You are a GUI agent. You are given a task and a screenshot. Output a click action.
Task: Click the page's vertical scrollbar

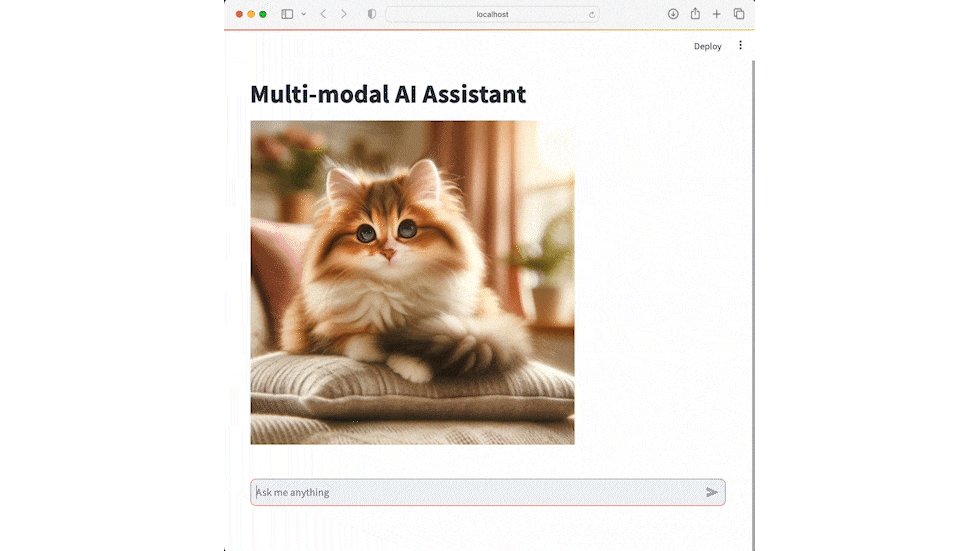pos(753,305)
